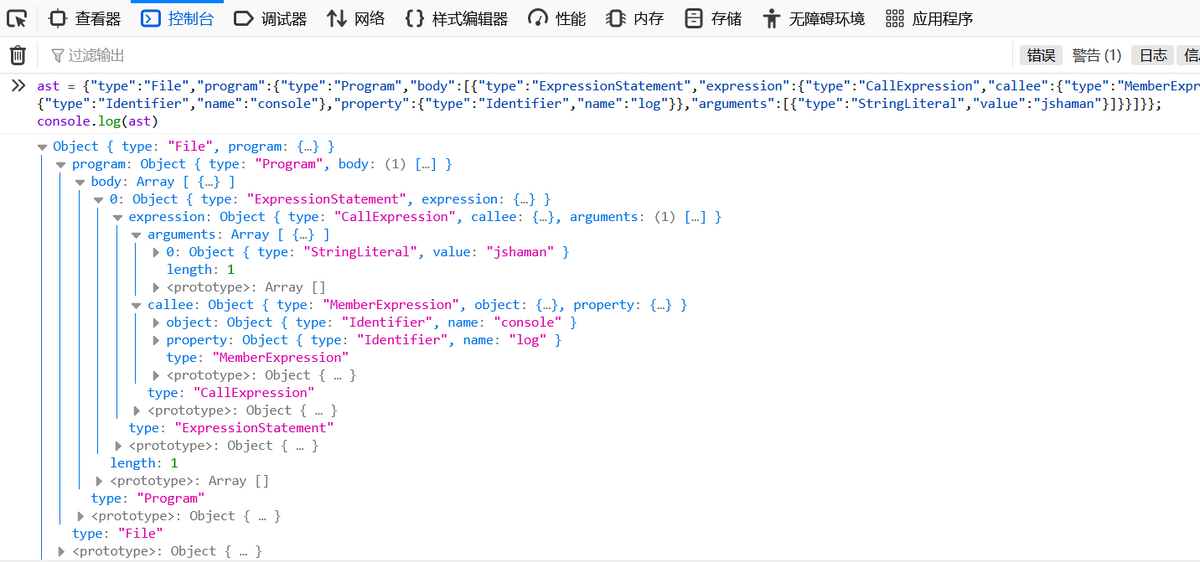The height and width of the screenshot is (562, 1200).
Task: Switch to the 控制台 console tab
Action: coord(177,18)
